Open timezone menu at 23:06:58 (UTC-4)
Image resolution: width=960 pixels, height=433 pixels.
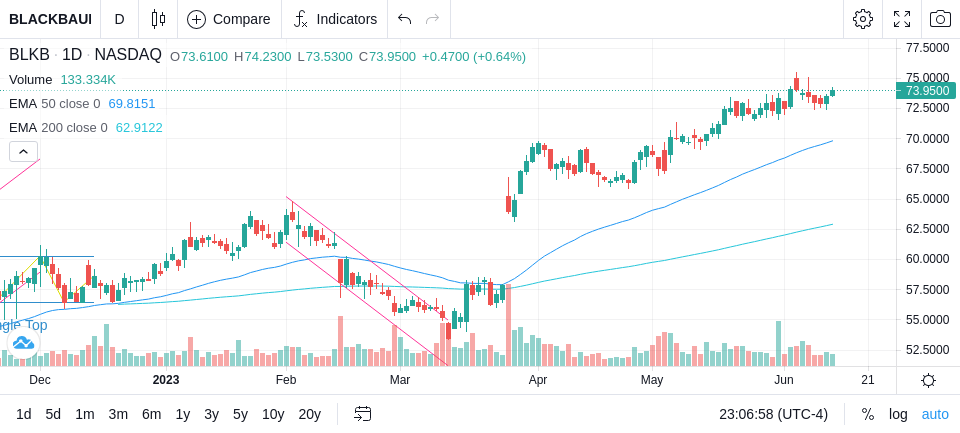tap(773, 415)
